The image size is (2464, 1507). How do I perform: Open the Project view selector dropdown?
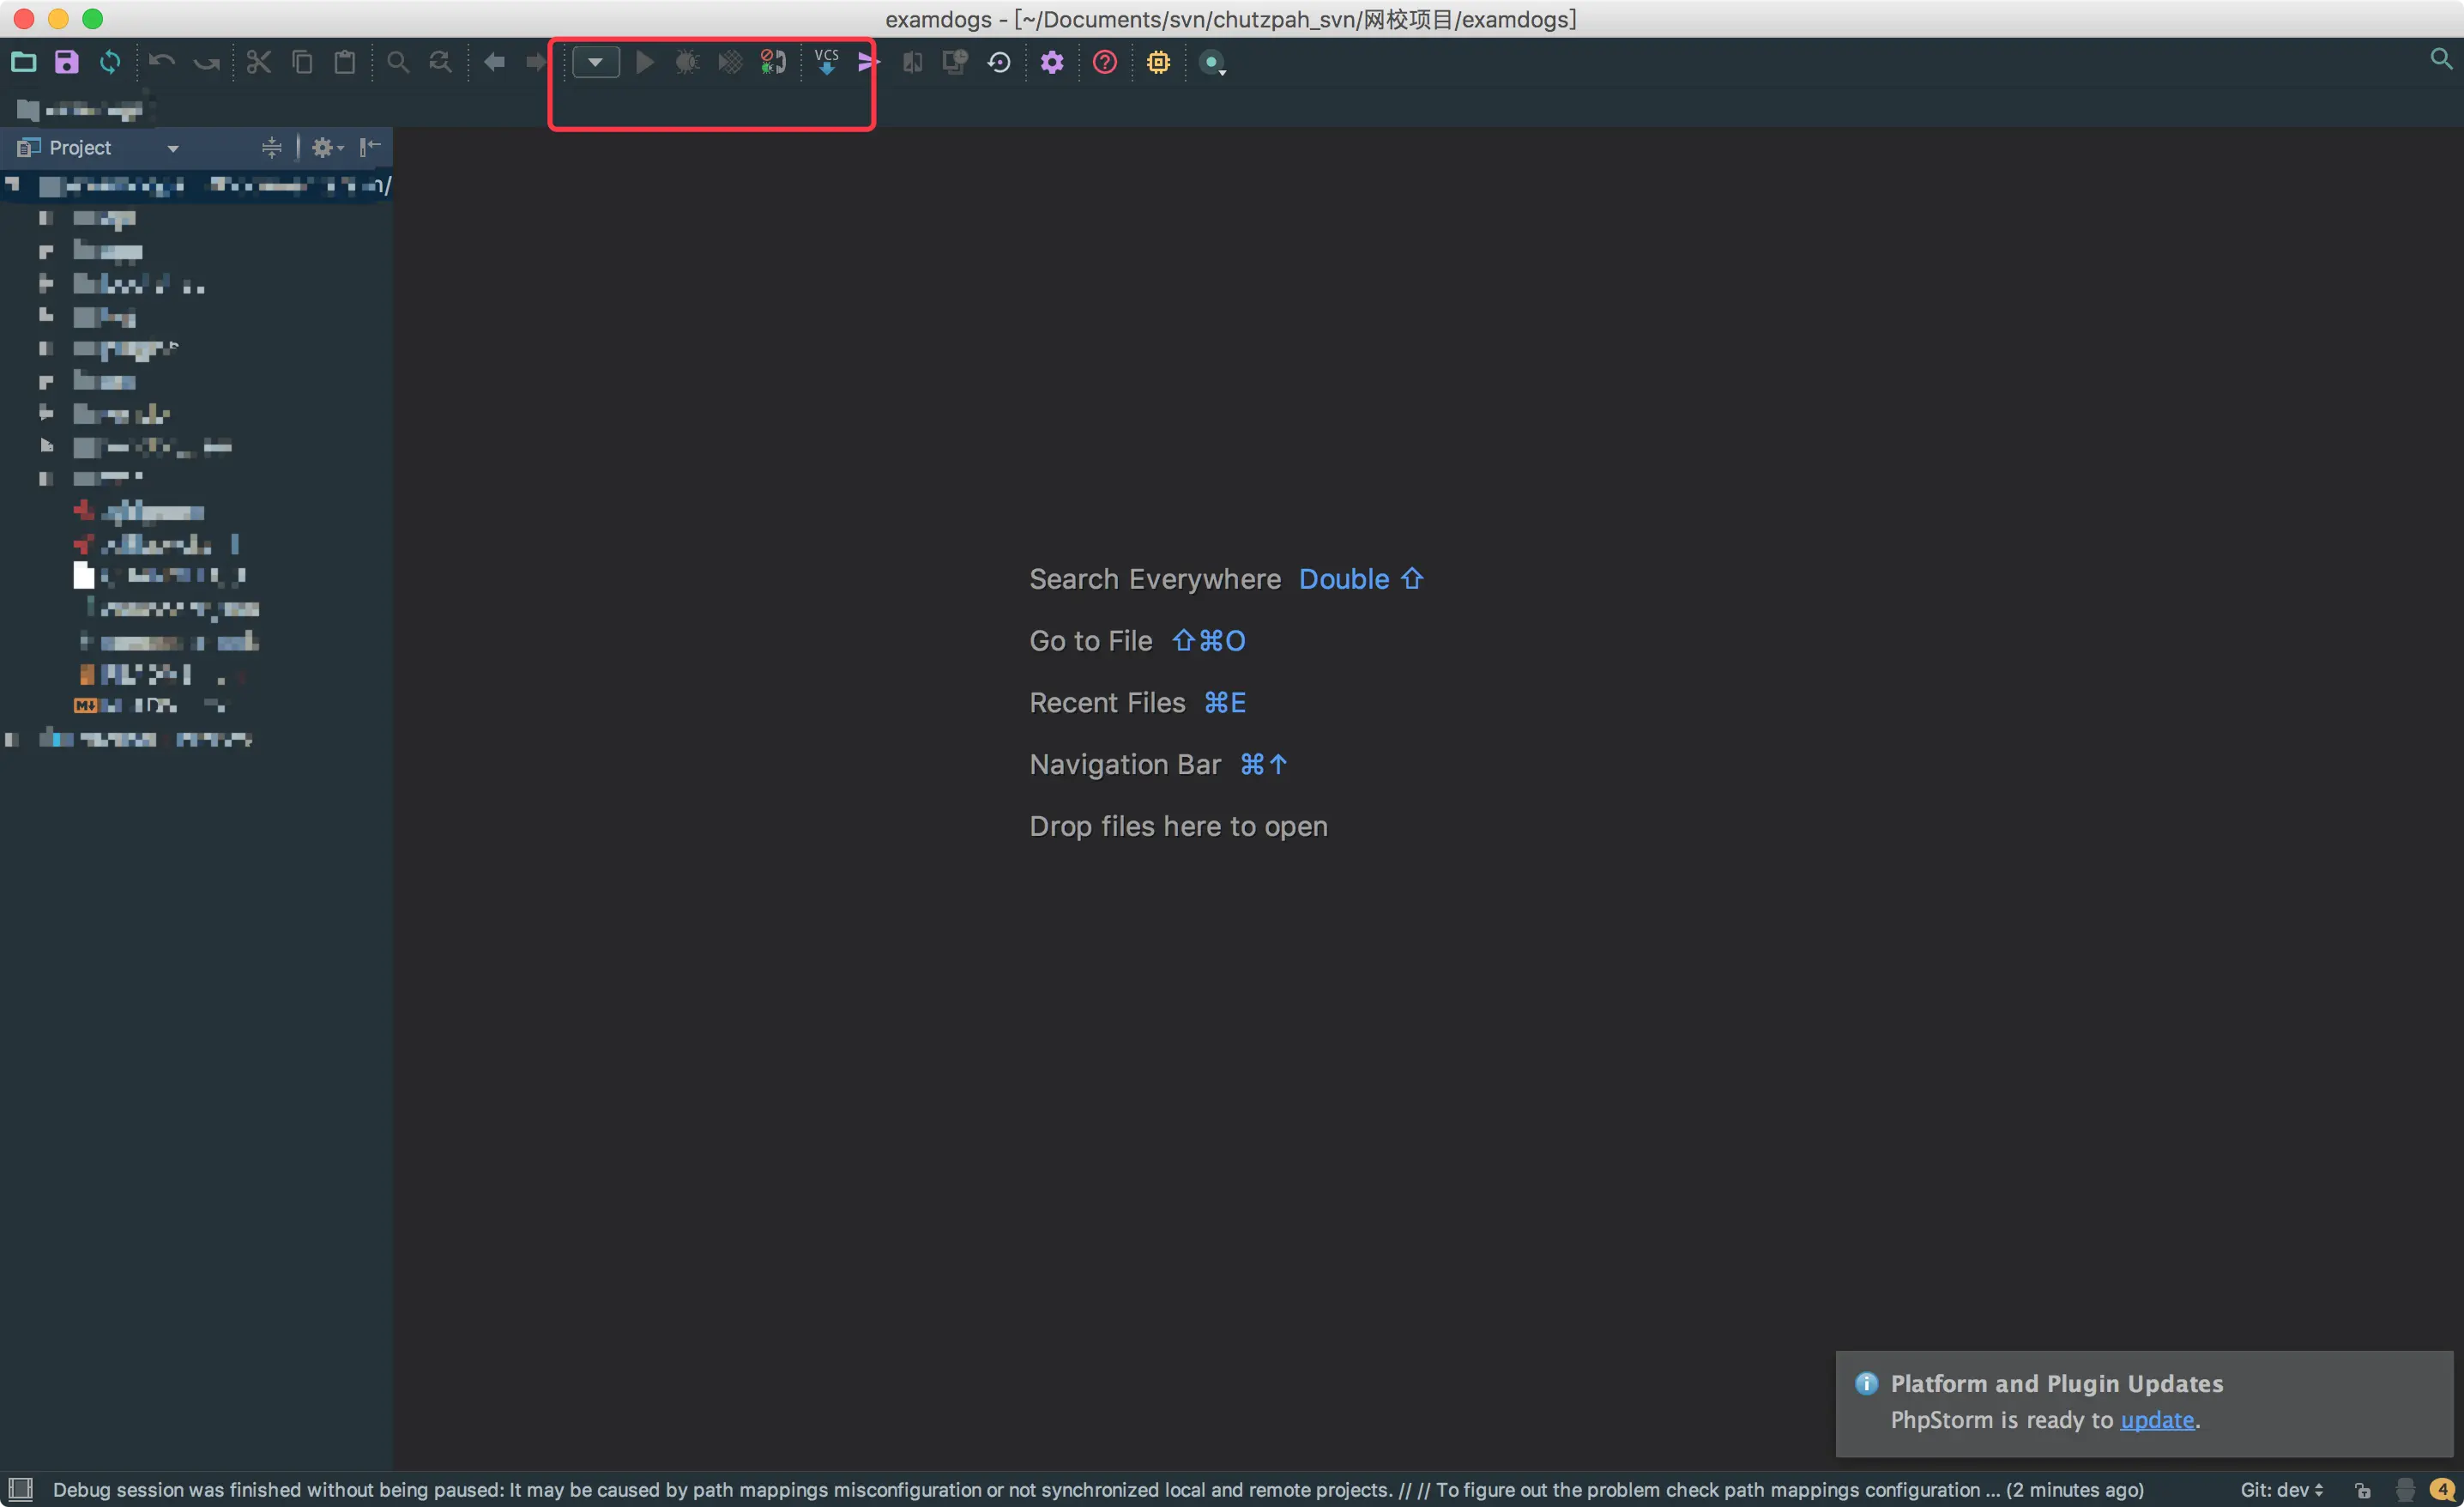(173, 148)
